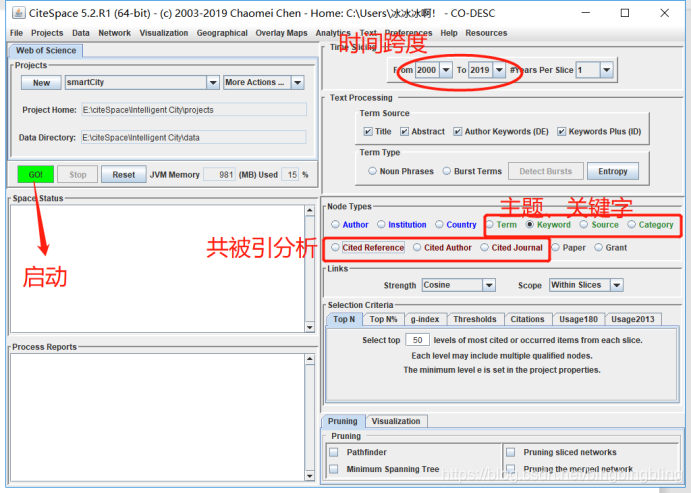Click Process Reports scrollbar down arrow
The image size is (692, 493).
pyautogui.click(x=310, y=476)
